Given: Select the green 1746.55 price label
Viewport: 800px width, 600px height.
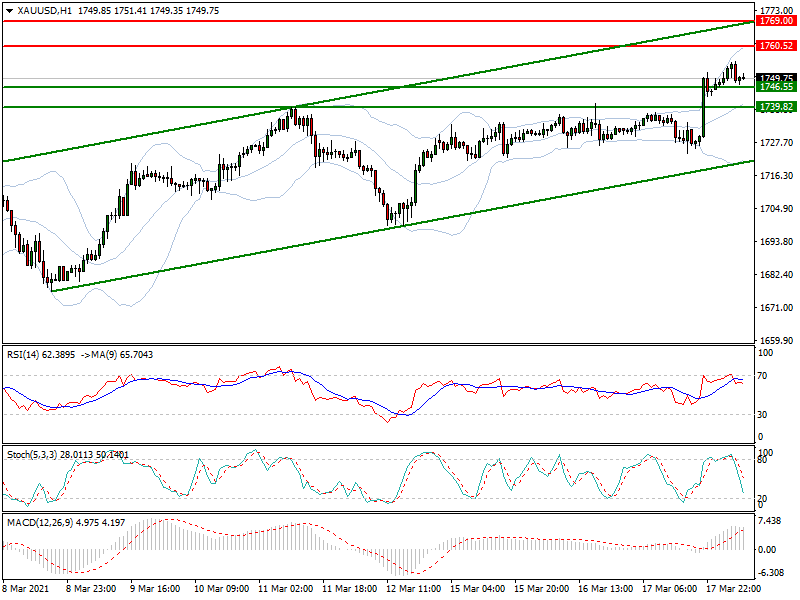Looking at the screenshot, I should (x=777, y=87).
